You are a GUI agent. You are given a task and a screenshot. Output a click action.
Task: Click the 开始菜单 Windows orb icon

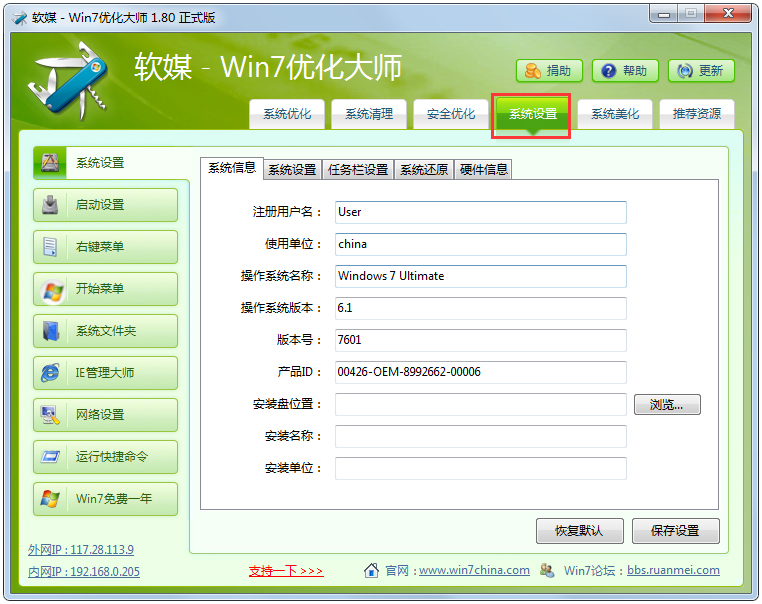(x=52, y=291)
